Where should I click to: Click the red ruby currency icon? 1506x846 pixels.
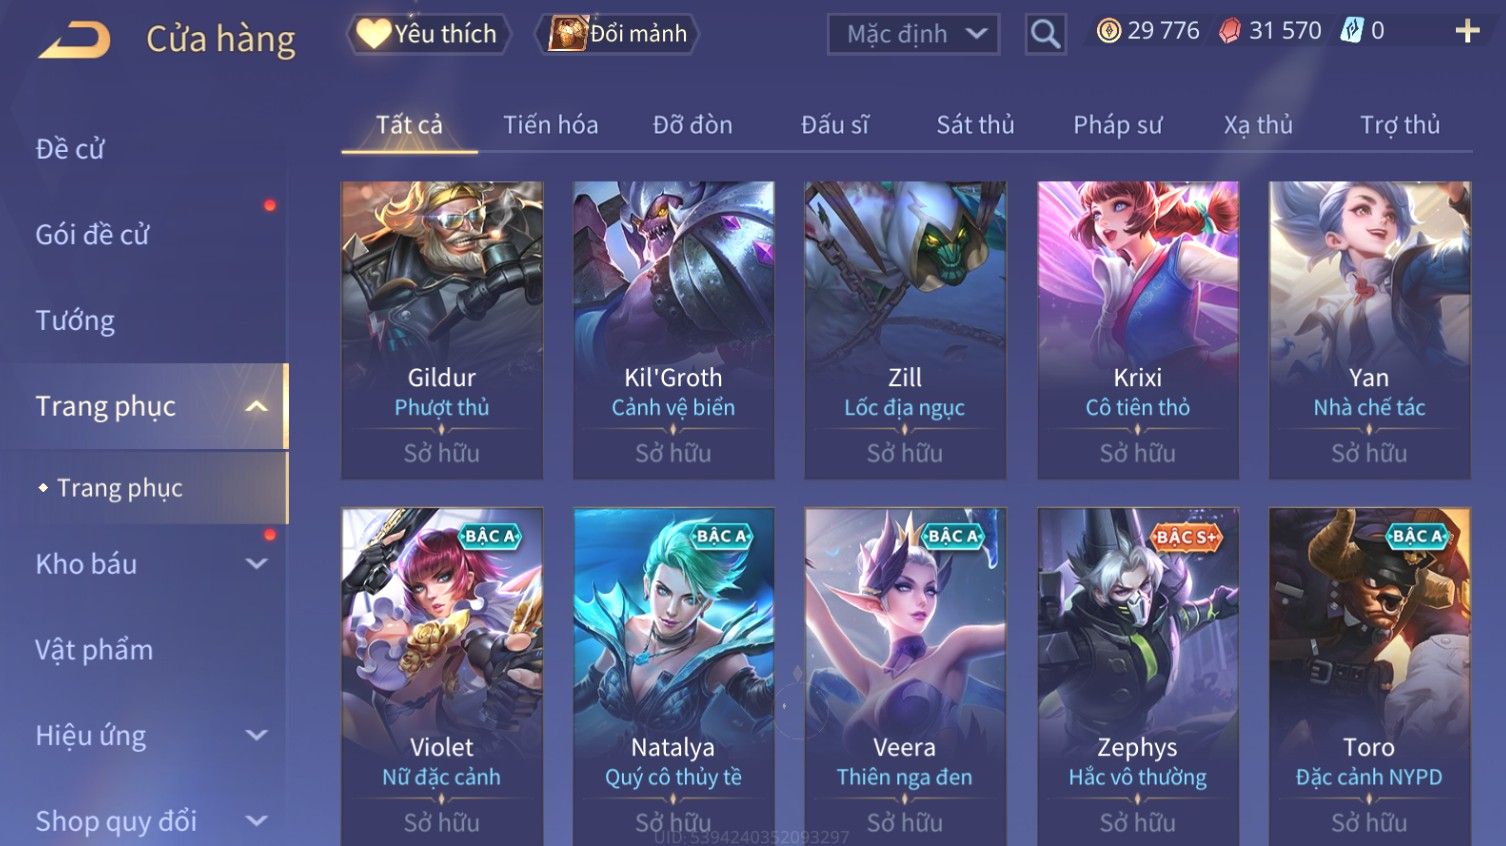pos(1230,31)
